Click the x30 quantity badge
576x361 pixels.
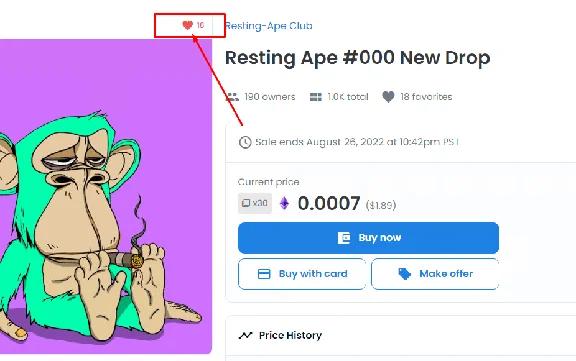pyautogui.click(x=255, y=203)
